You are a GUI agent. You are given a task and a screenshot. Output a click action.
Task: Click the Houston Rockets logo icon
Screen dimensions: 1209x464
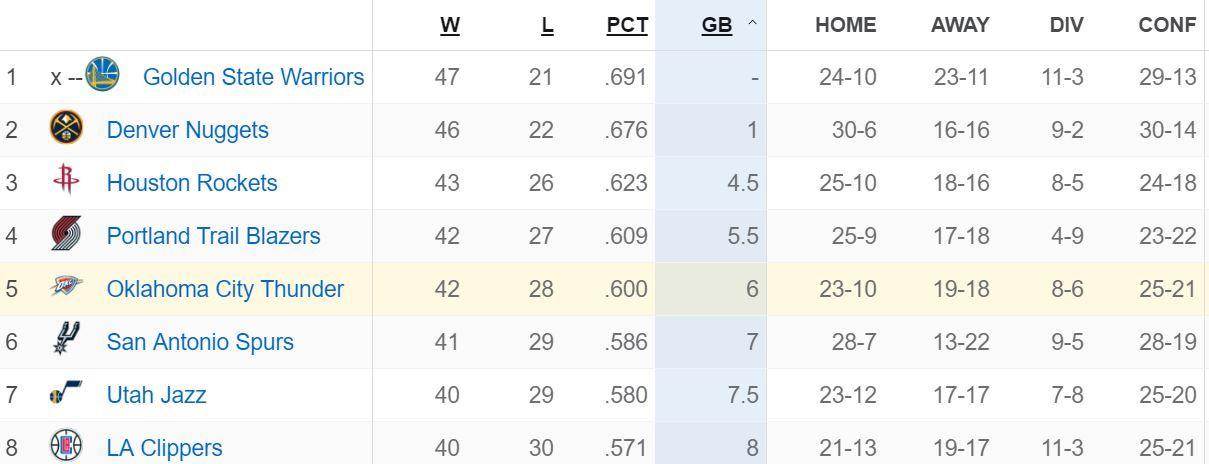click(66, 182)
